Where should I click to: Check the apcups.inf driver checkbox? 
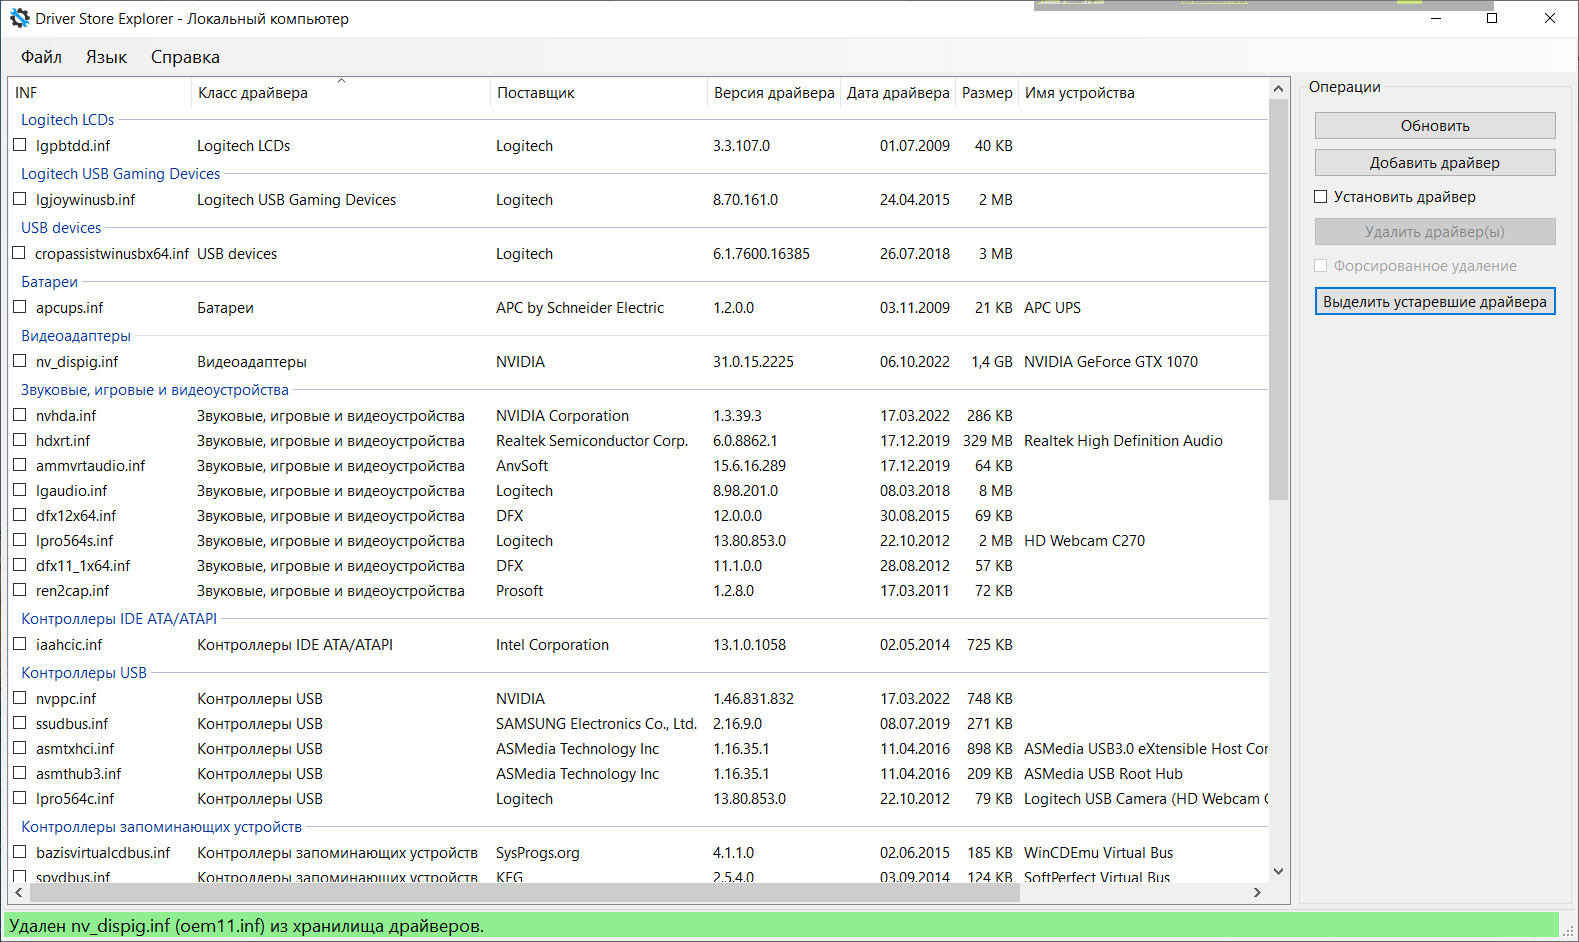pos(20,307)
